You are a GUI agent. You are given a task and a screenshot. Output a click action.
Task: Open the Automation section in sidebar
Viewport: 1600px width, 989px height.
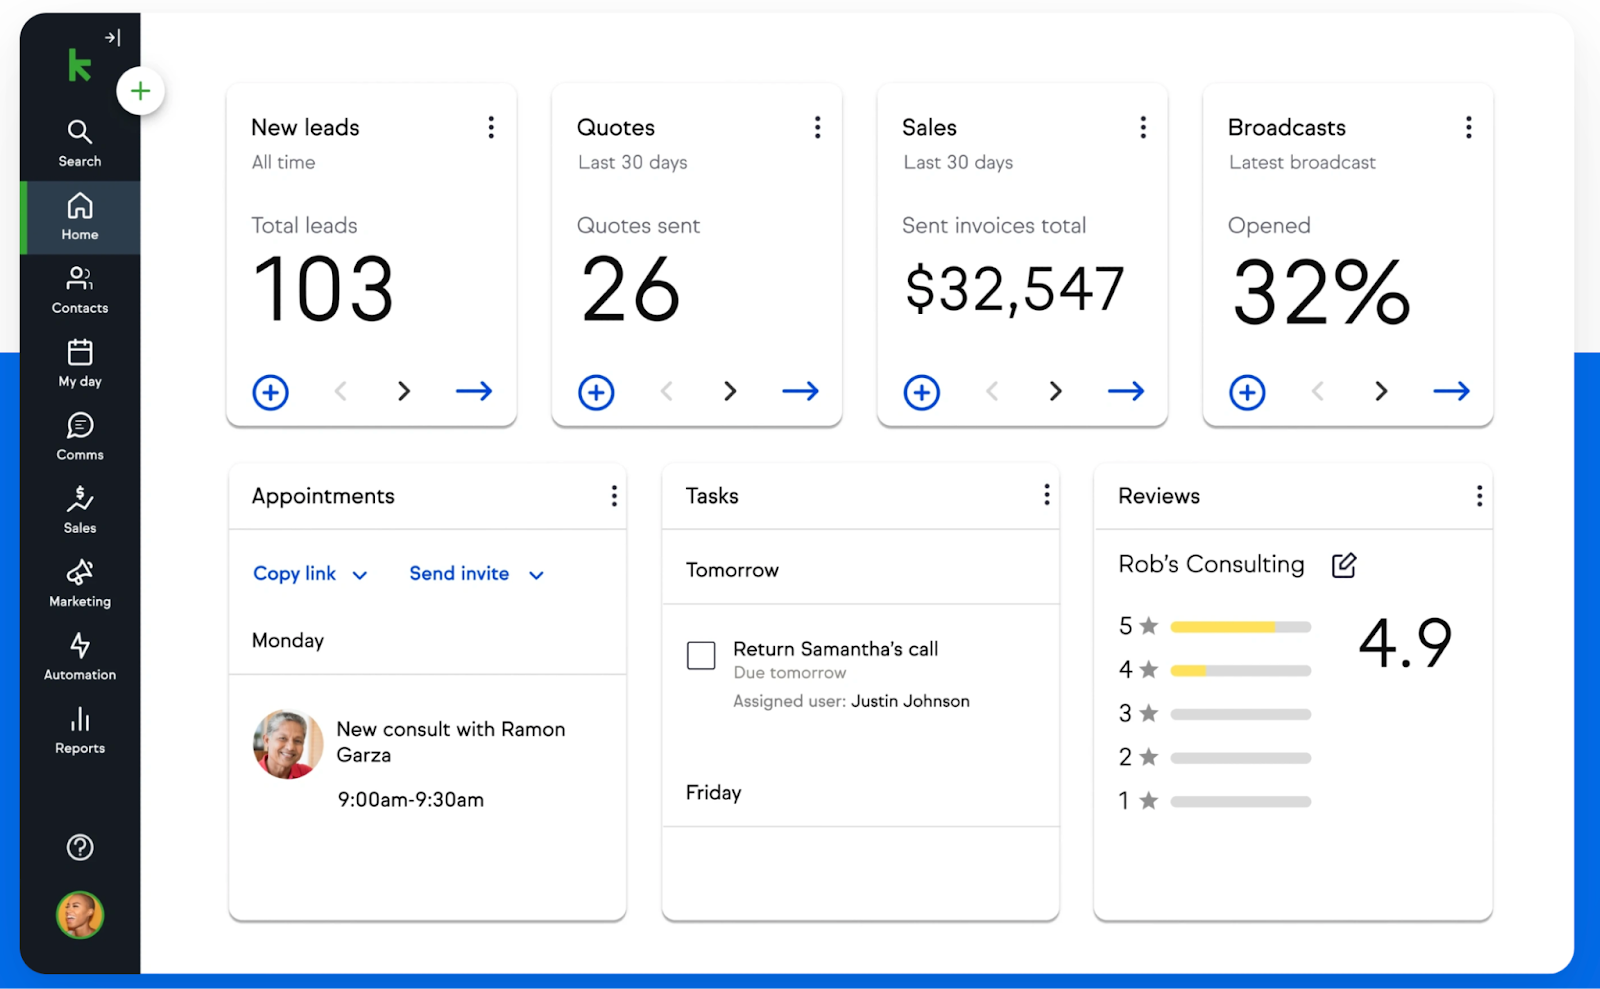[x=80, y=656]
